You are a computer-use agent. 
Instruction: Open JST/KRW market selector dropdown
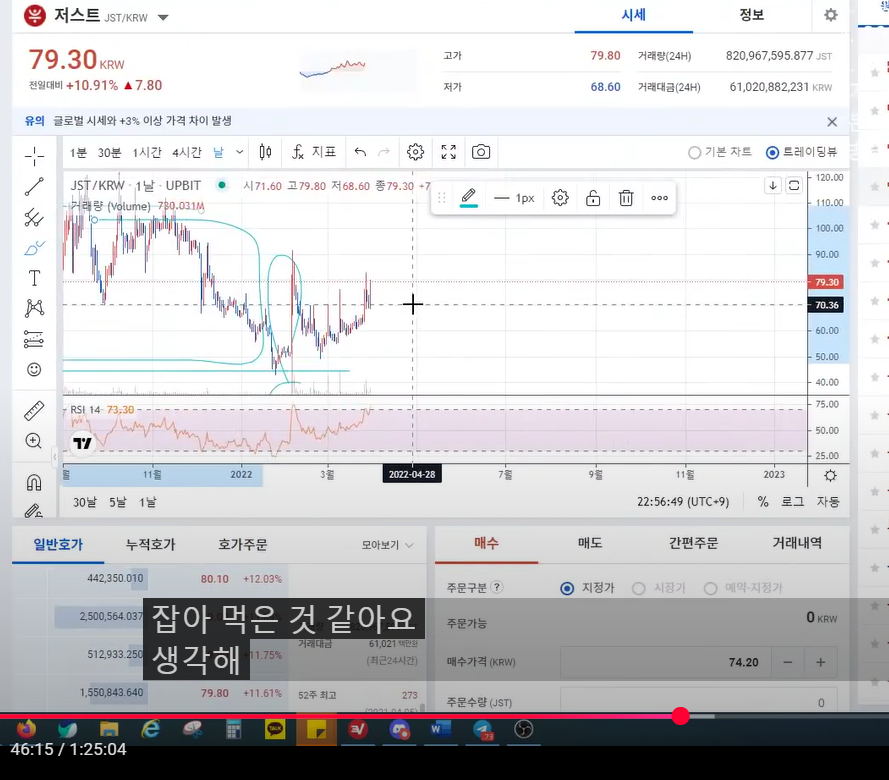(x=163, y=18)
